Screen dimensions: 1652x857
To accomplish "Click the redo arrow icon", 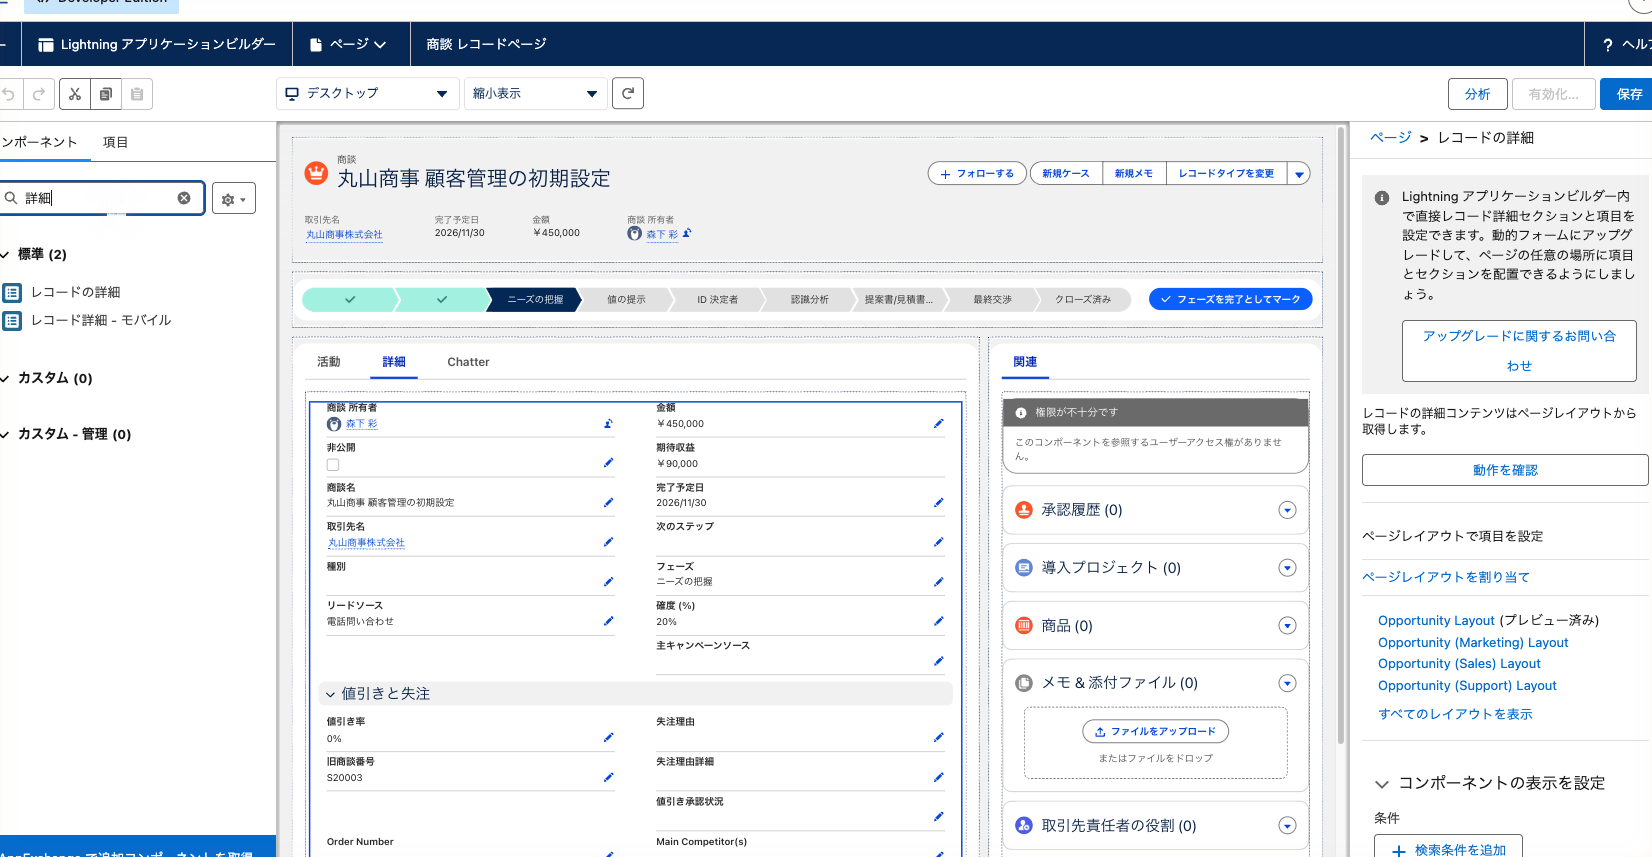I will pyautogui.click(x=39, y=94).
